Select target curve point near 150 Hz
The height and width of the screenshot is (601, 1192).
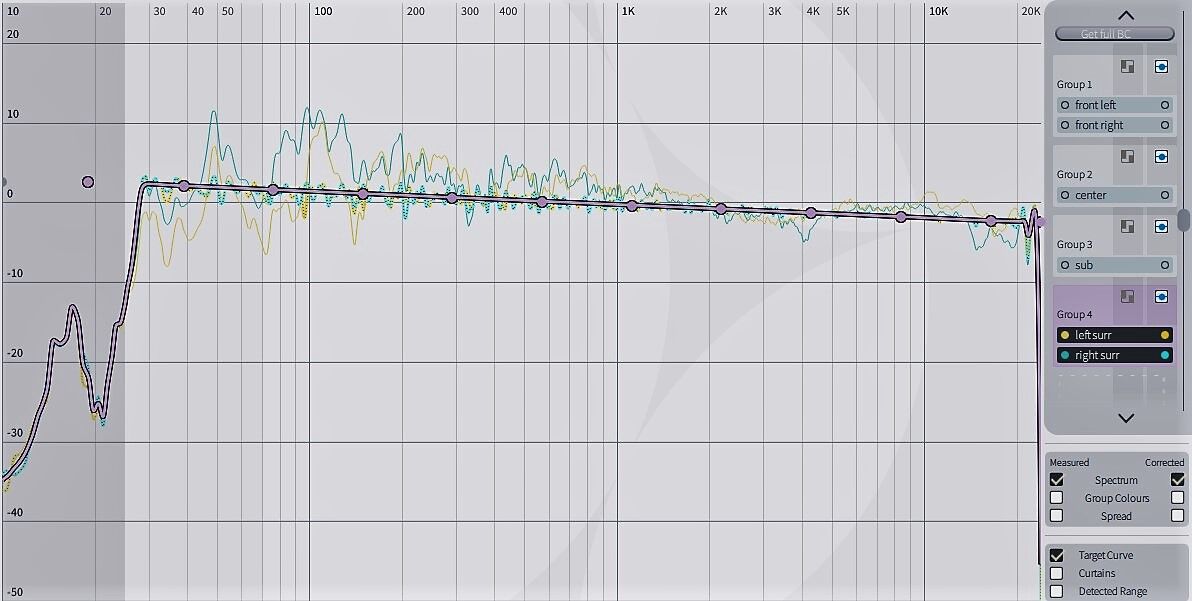point(363,194)
